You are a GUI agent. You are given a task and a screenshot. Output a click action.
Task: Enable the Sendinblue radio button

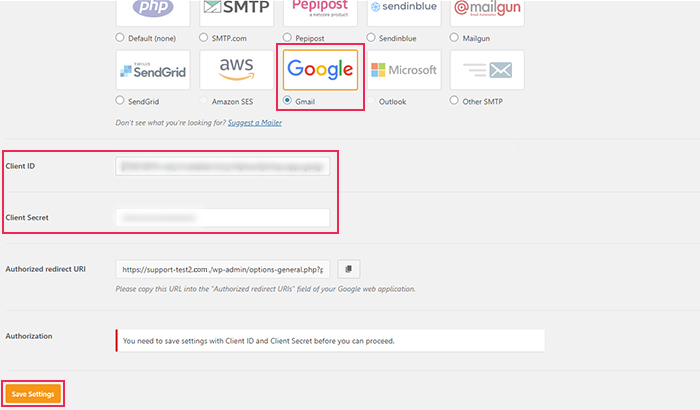pos(371,38)
